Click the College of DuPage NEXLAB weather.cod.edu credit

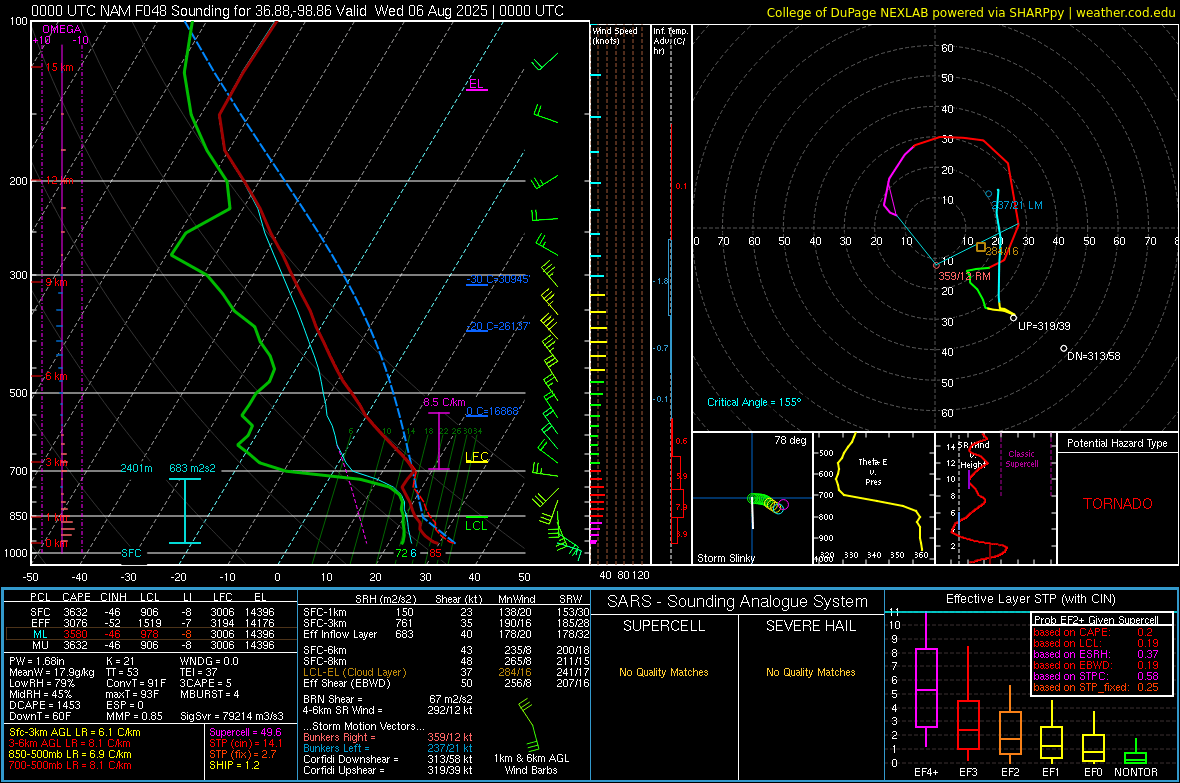[970, 12]
